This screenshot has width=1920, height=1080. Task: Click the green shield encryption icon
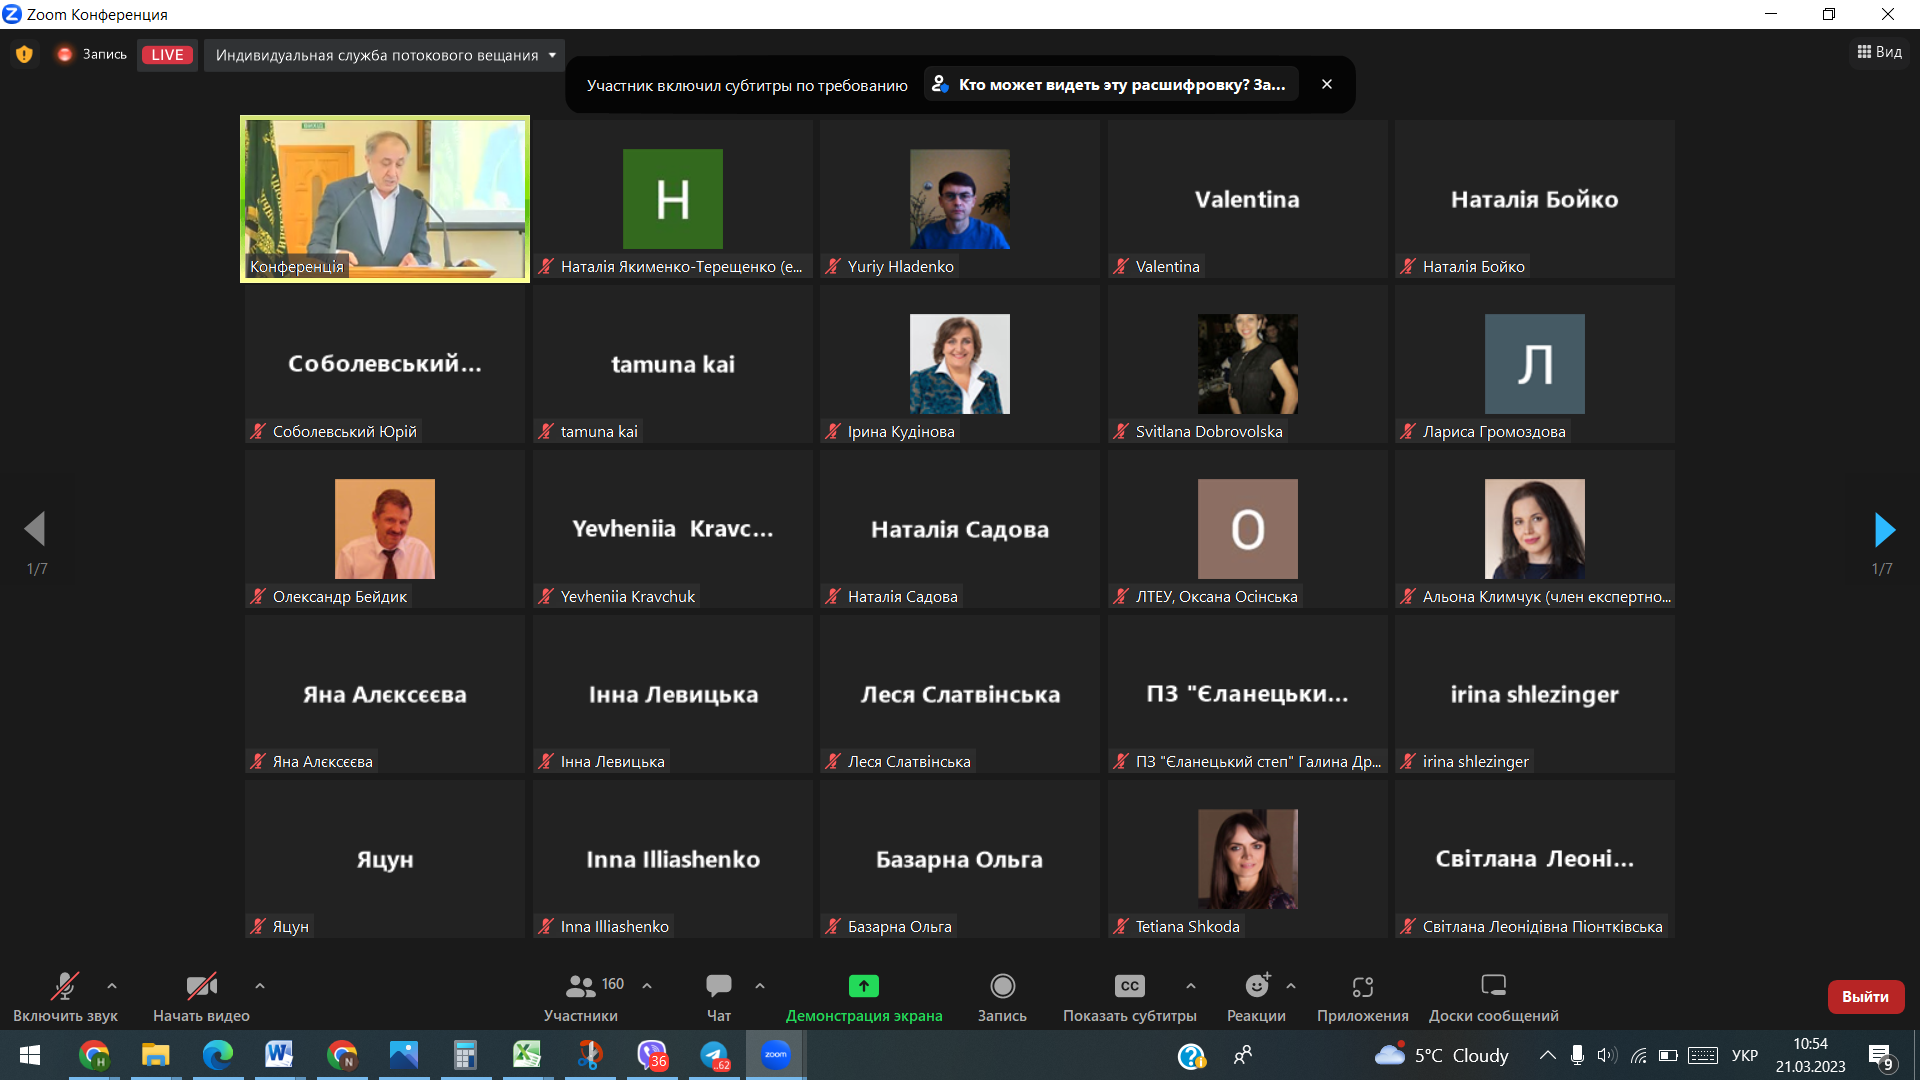click(x=24, y=54)
